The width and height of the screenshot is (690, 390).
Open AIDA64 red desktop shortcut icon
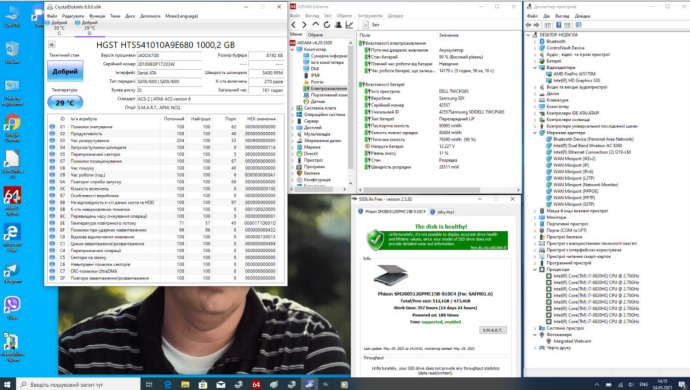tap(12, 200)
